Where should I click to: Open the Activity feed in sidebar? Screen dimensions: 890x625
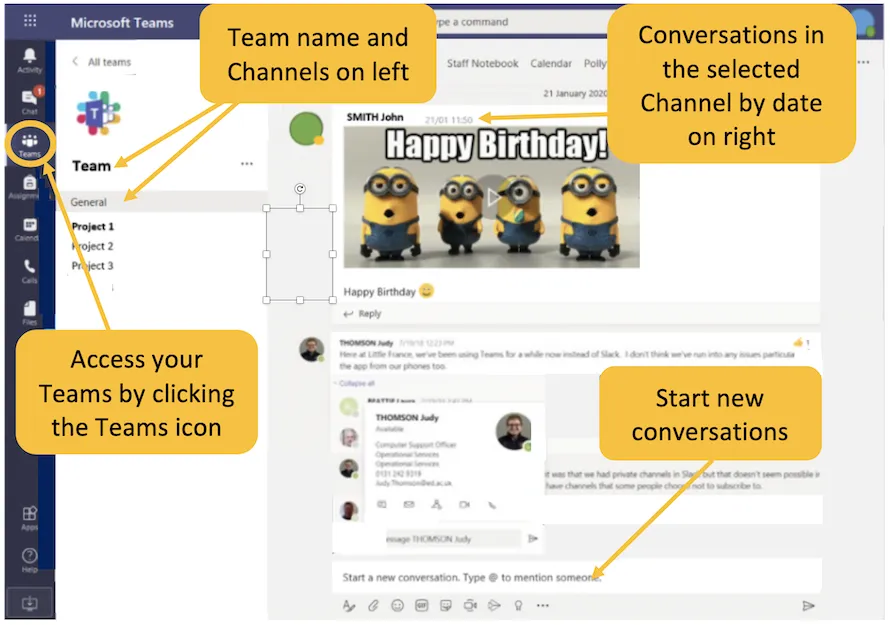click(29, 59)
